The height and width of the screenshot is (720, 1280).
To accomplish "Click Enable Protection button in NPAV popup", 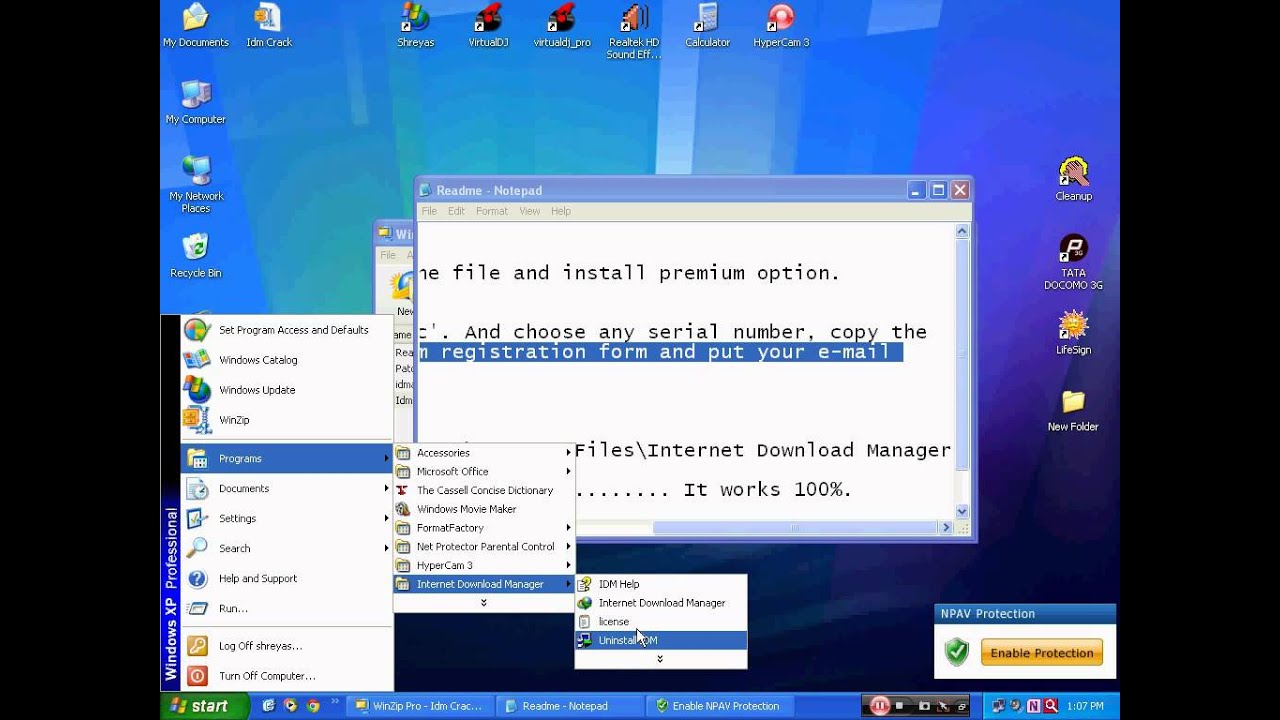I will [1042, 653].
